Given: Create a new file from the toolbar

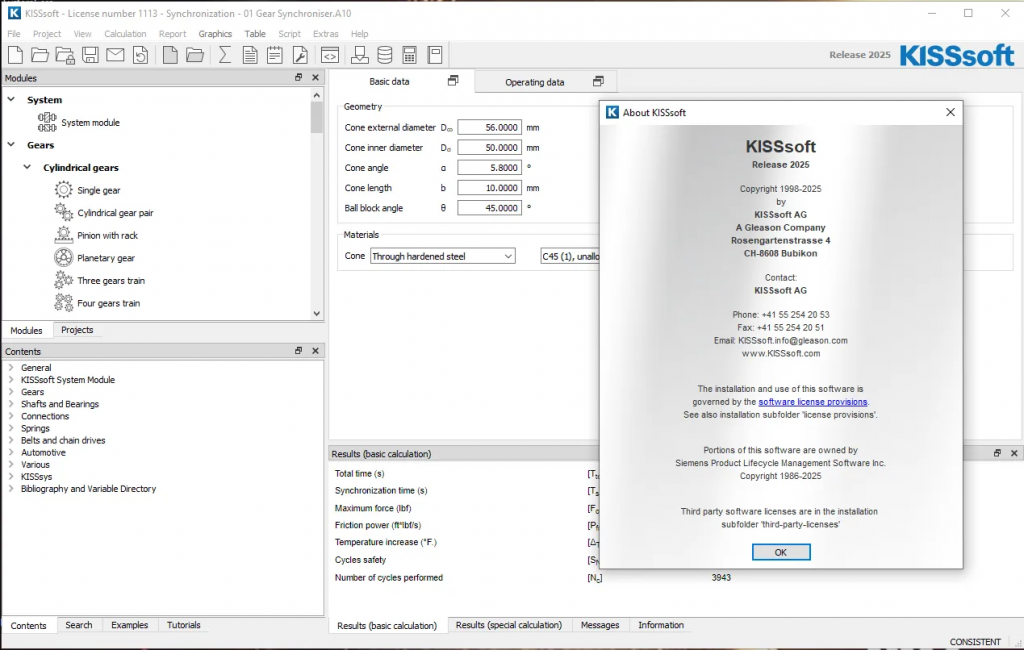Looking at the screenshot, I should point(15,55).
